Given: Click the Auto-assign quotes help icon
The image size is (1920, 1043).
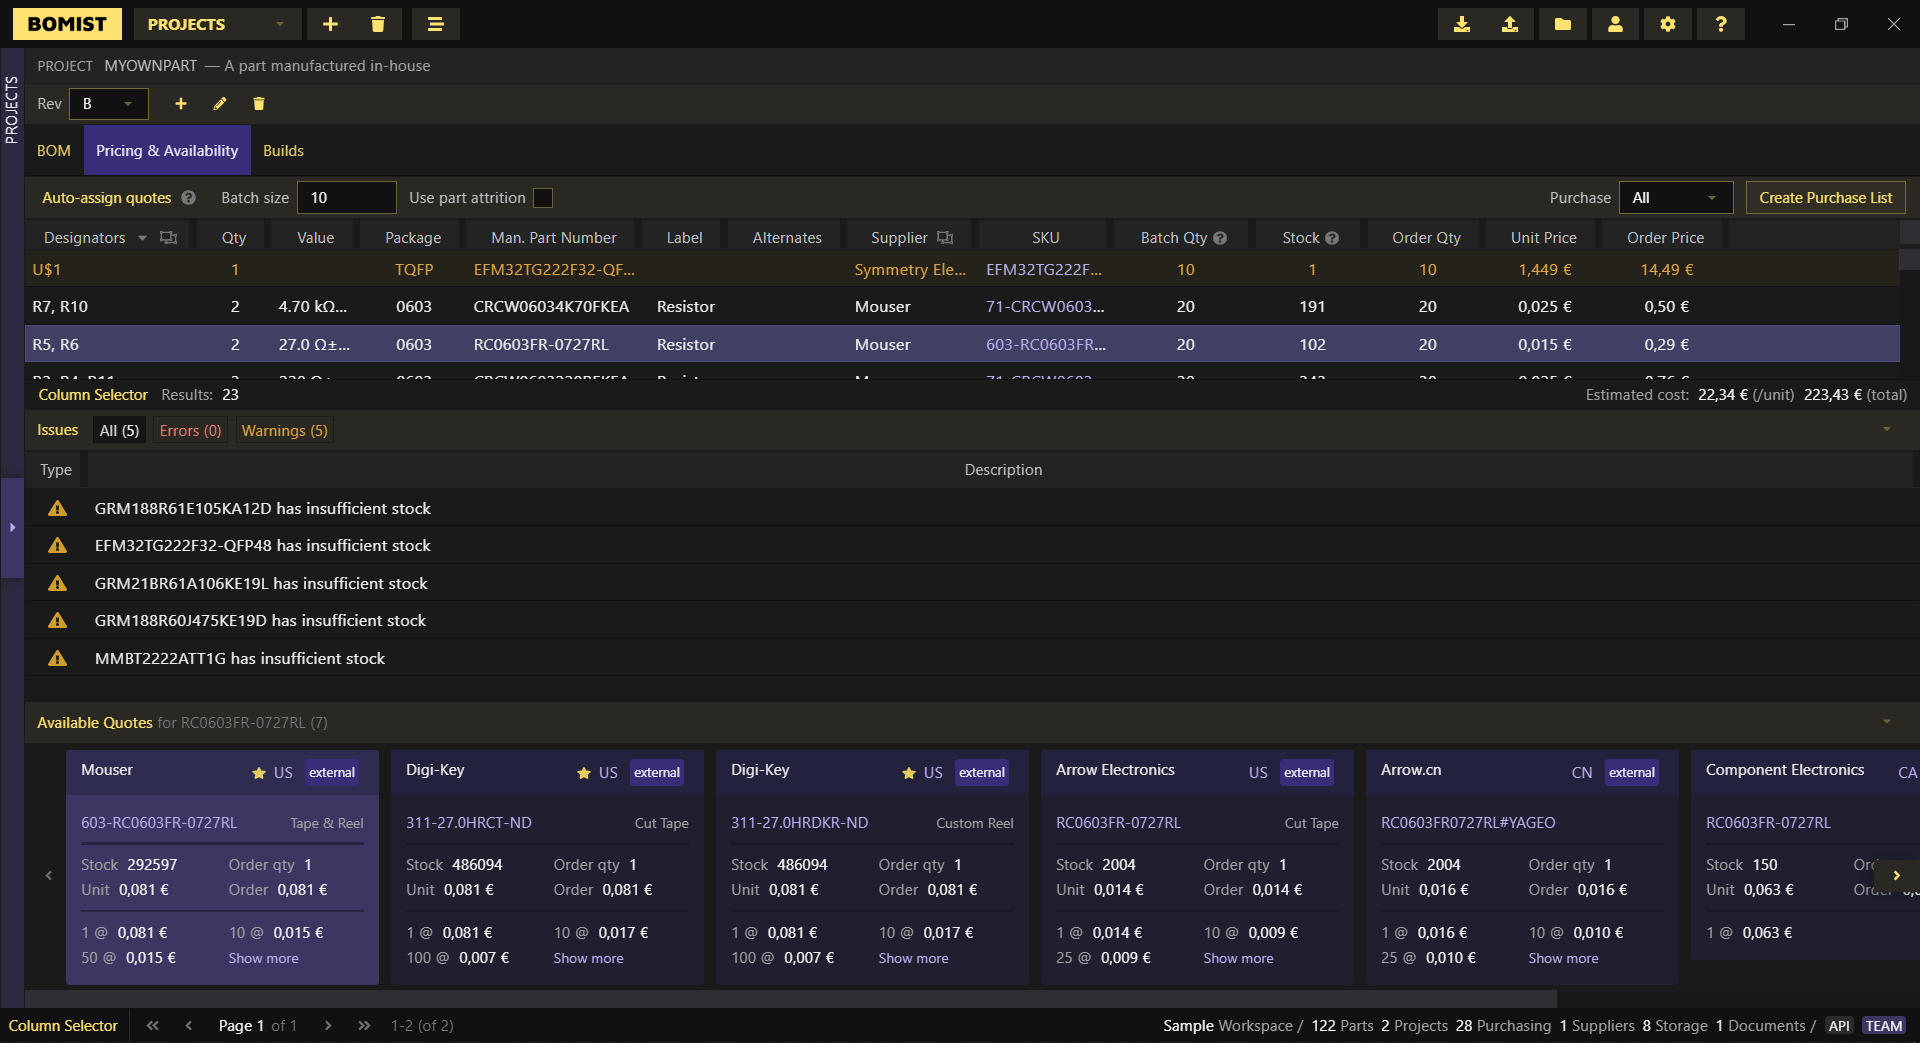Looking at the screenshot, I should [189, 198].
